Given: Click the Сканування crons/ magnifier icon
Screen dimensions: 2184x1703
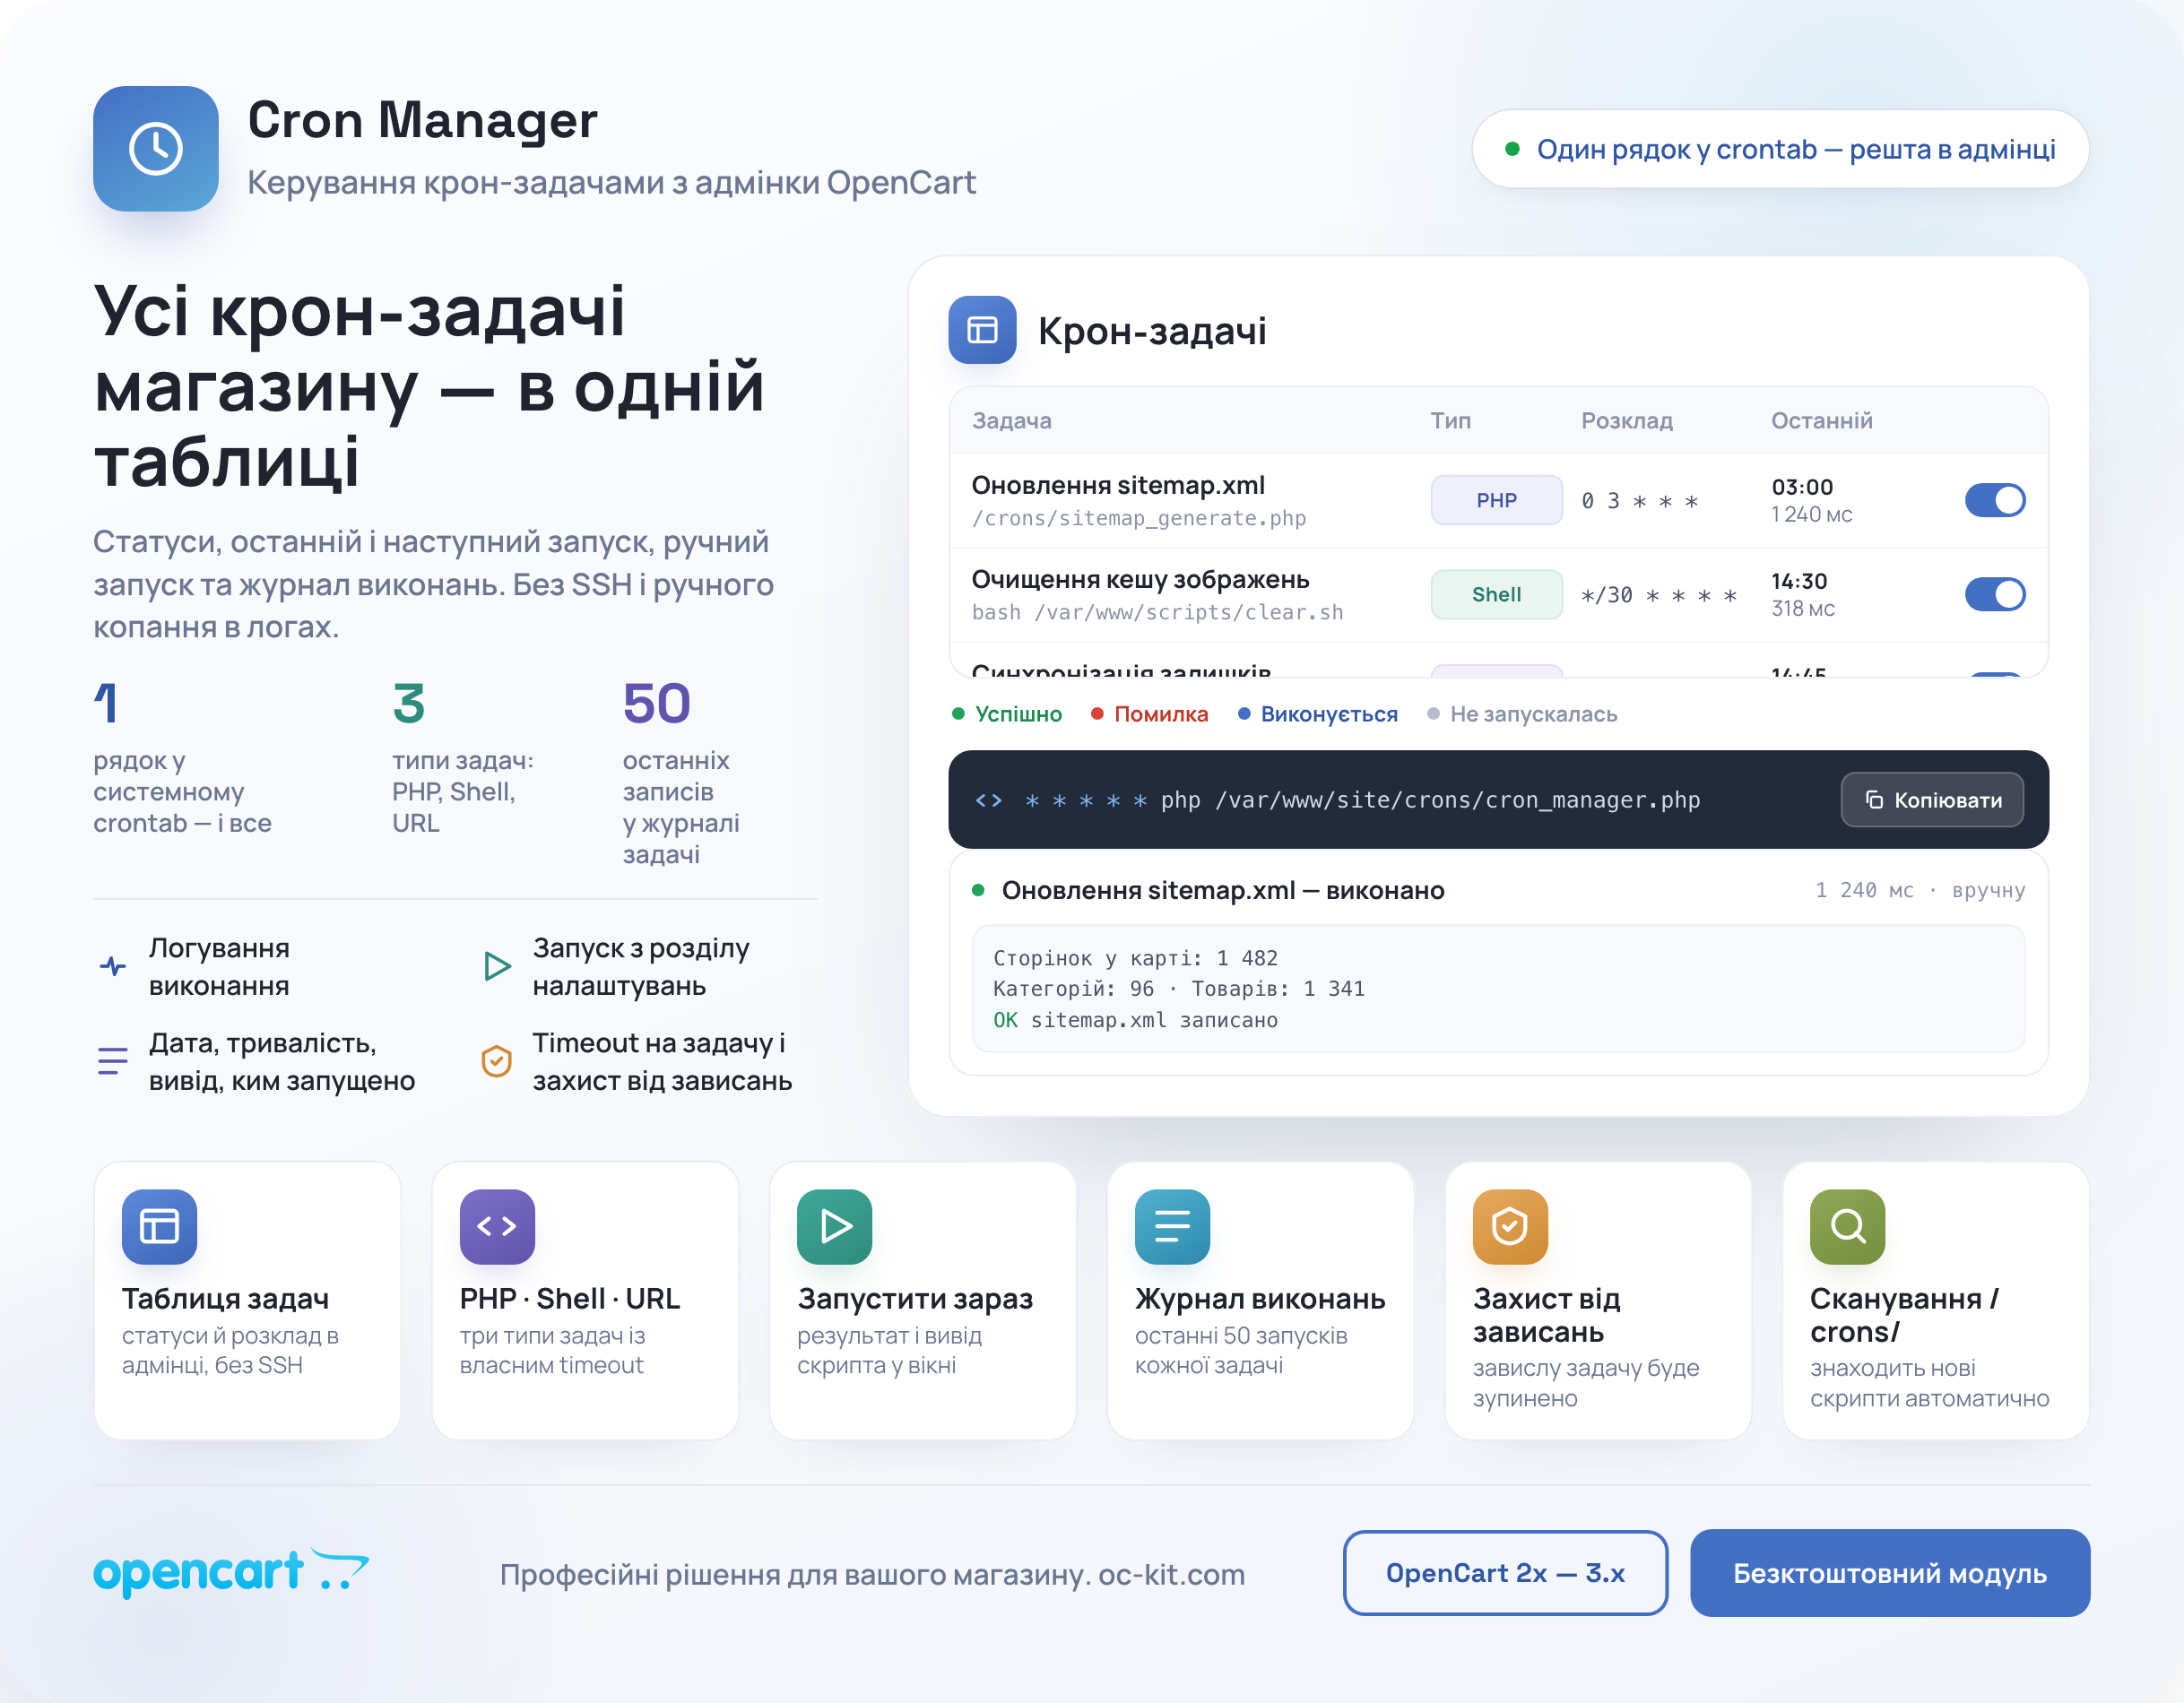Looking at the screenshot, I should (1848, 1226).
